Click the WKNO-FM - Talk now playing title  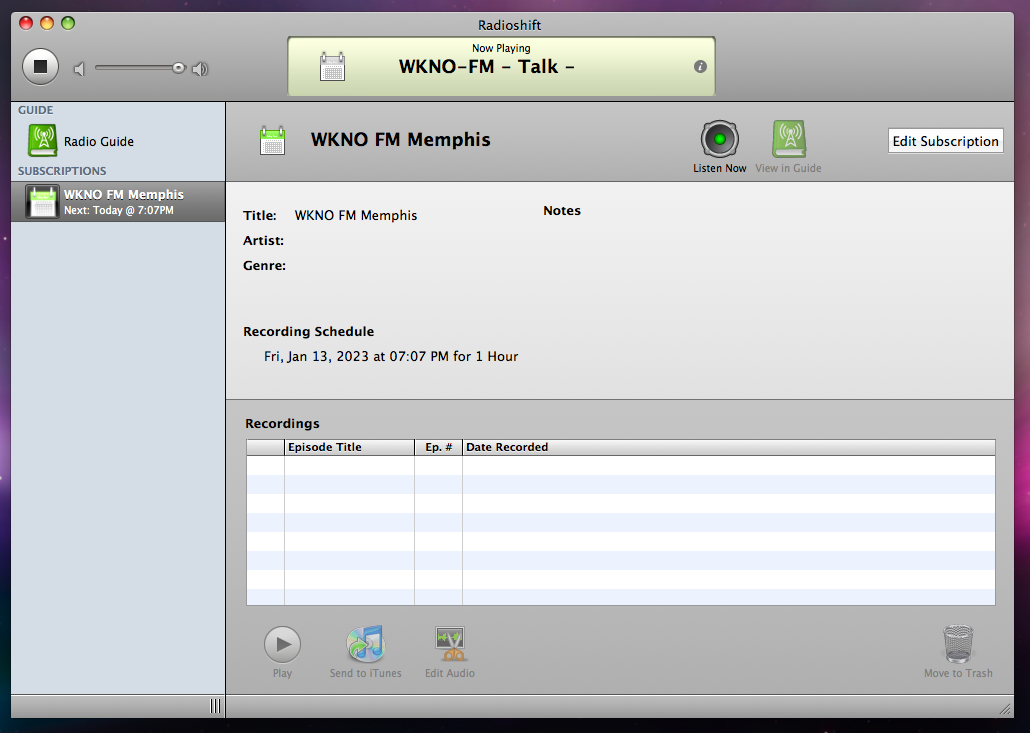[487, 66]
